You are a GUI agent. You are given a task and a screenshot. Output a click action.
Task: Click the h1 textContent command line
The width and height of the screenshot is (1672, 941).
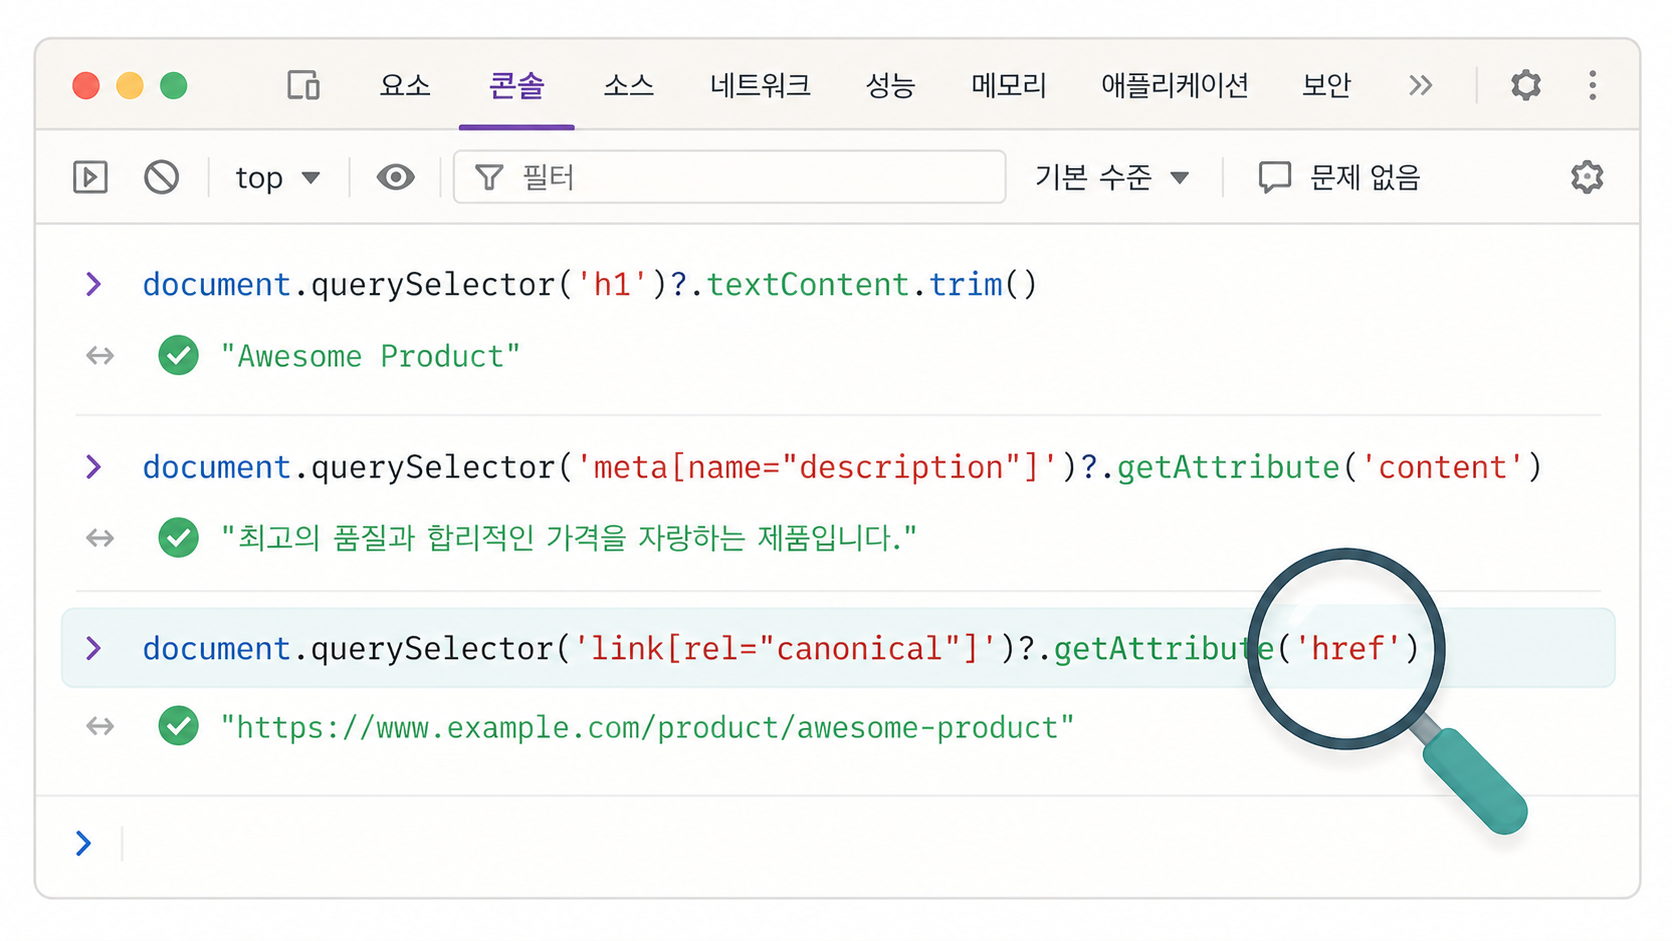tap(590, 285)
